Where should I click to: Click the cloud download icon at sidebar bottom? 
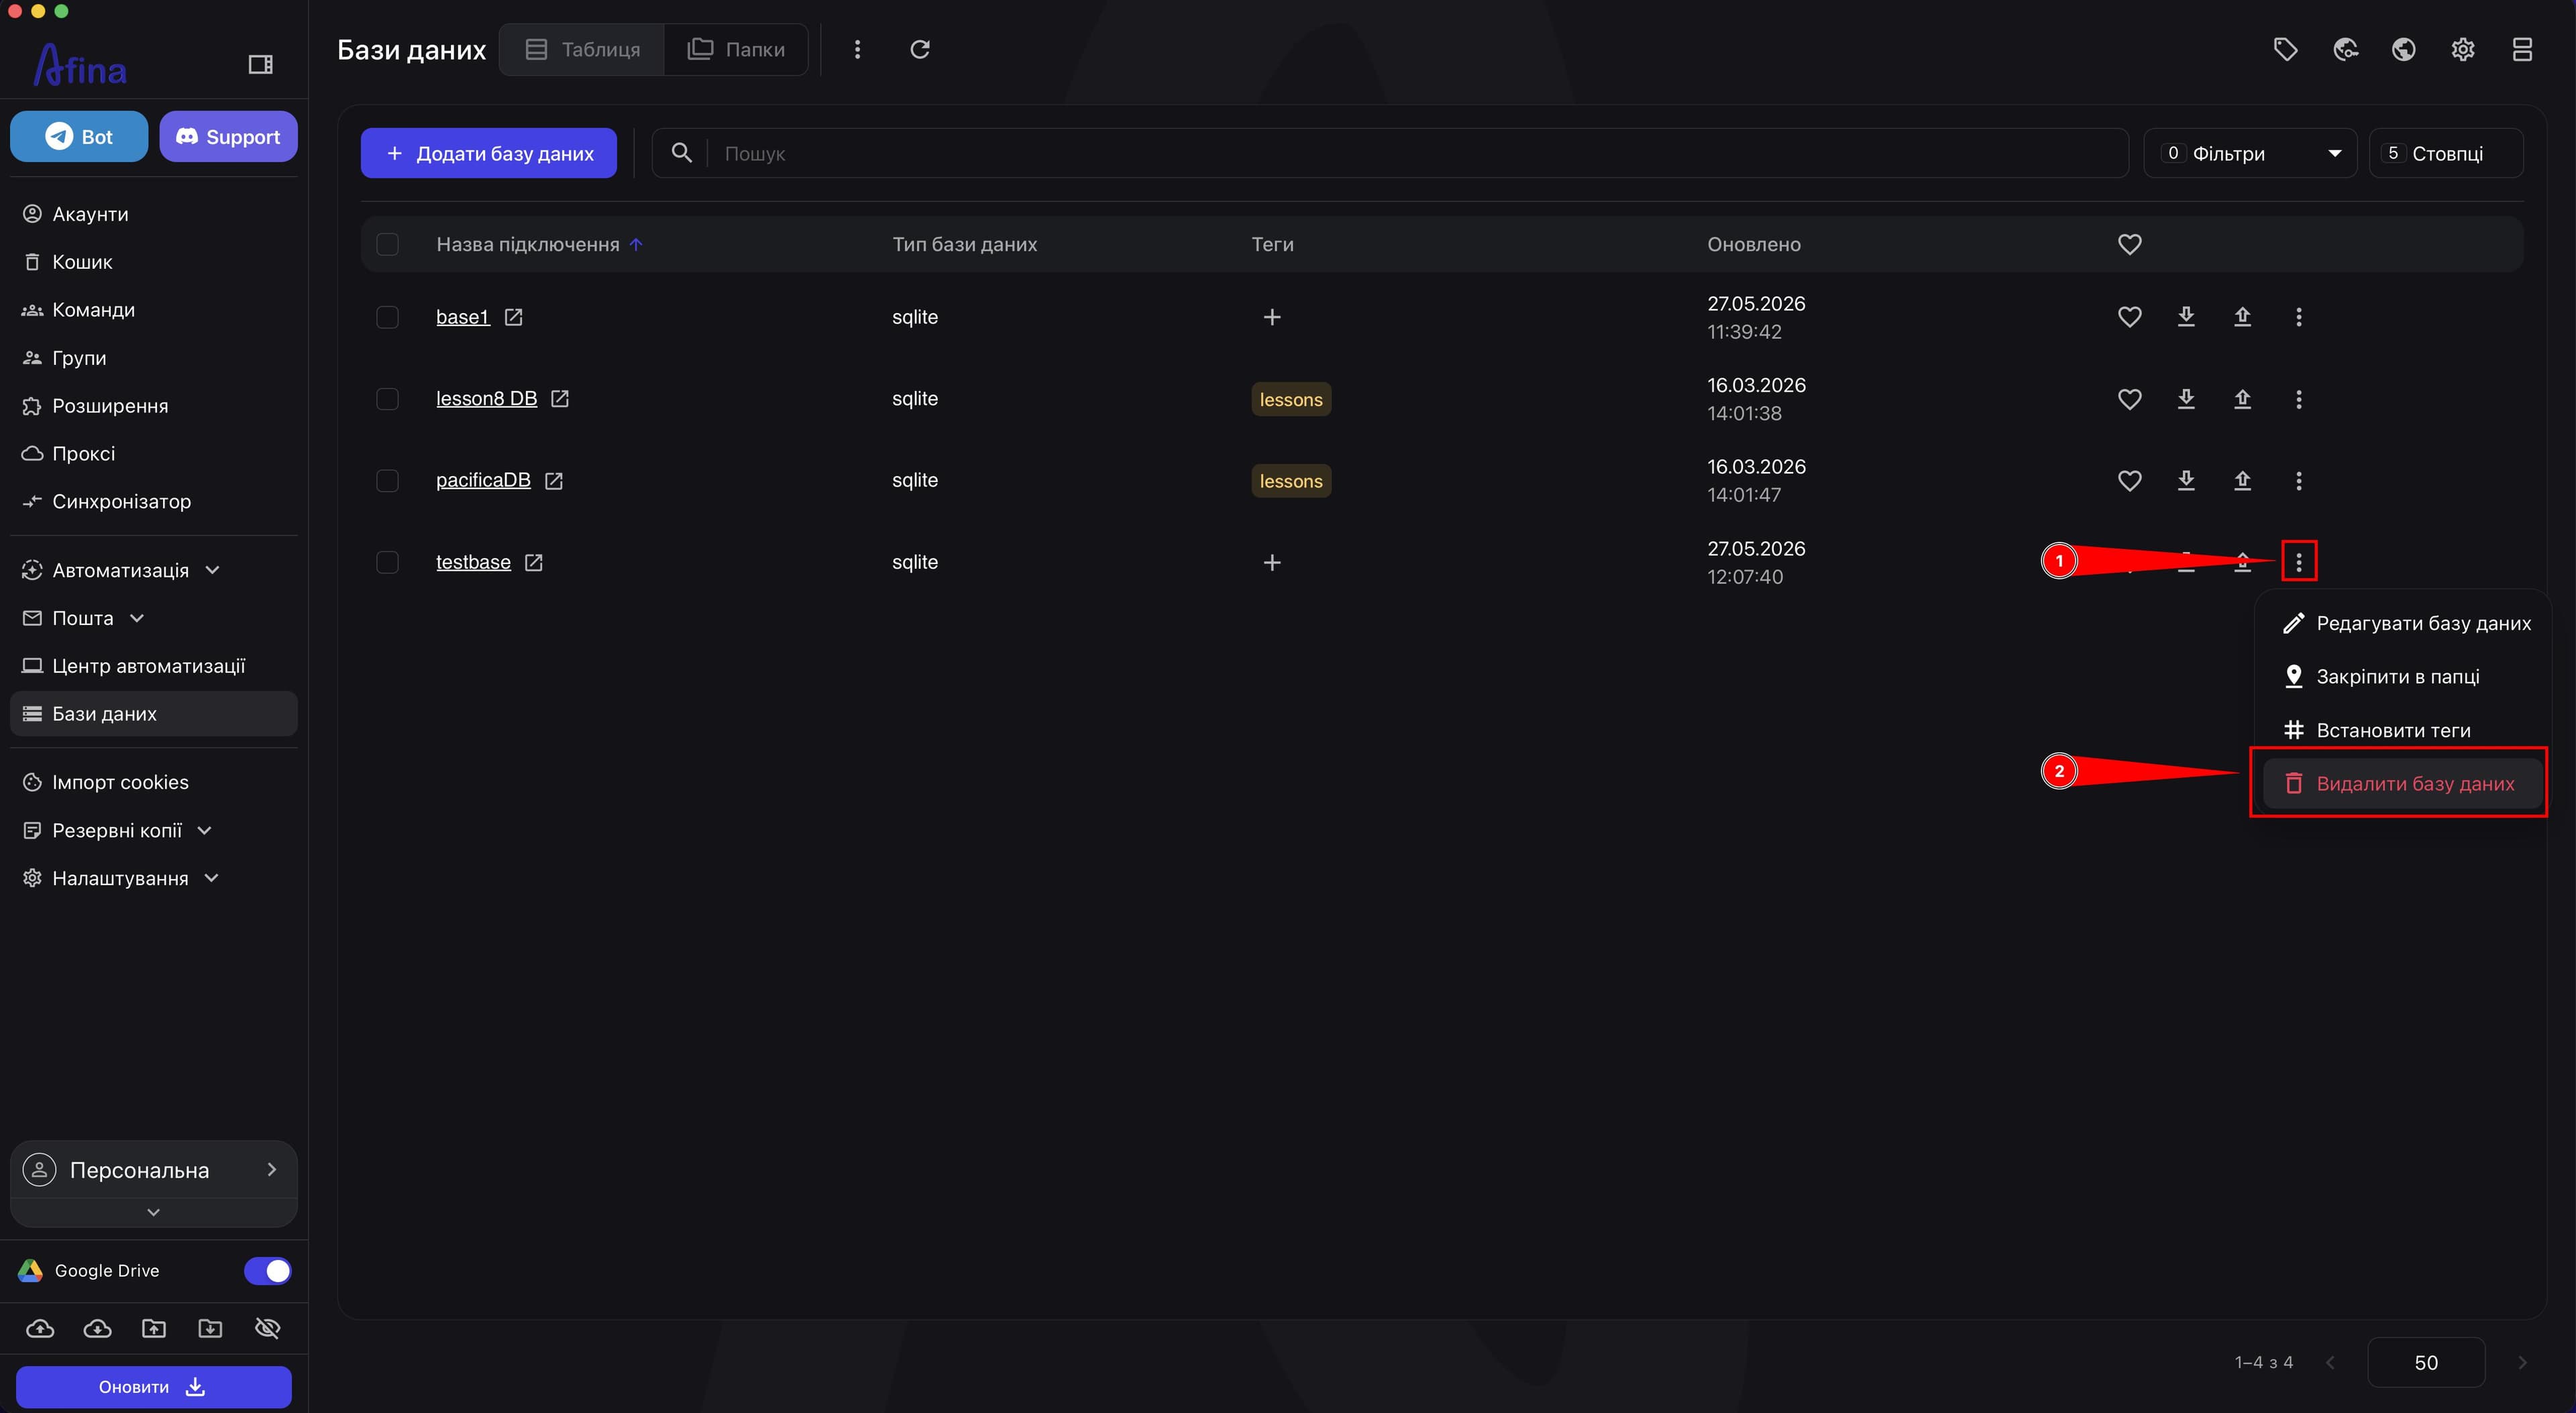coord(97,1328)
